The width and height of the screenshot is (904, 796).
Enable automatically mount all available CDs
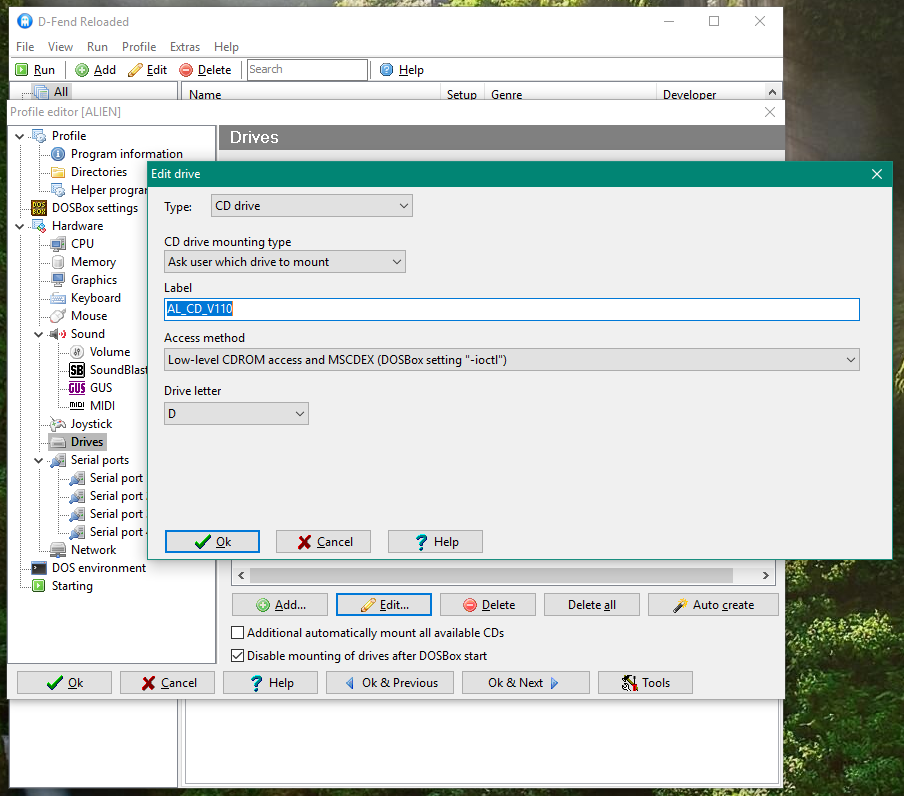click(238, 633)
